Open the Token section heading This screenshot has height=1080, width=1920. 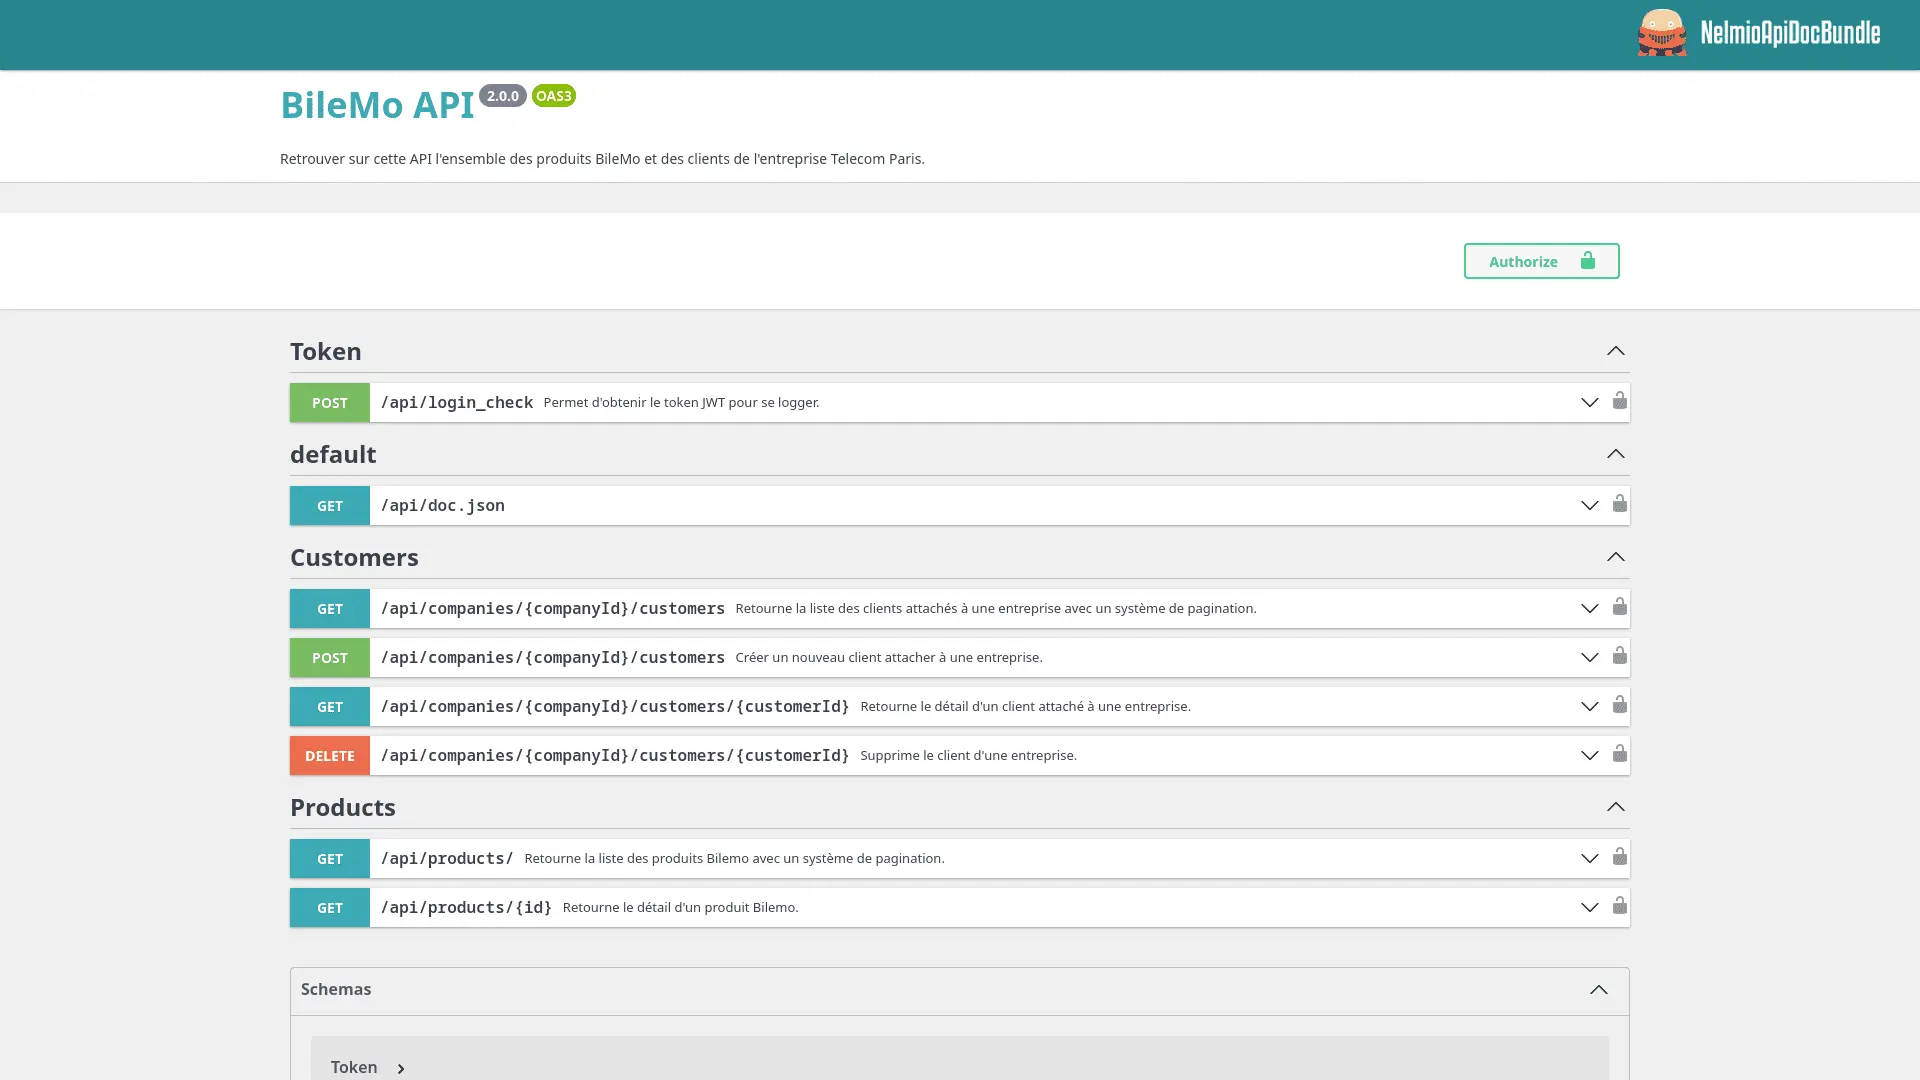pyautogui.click(x=326, y=351)
